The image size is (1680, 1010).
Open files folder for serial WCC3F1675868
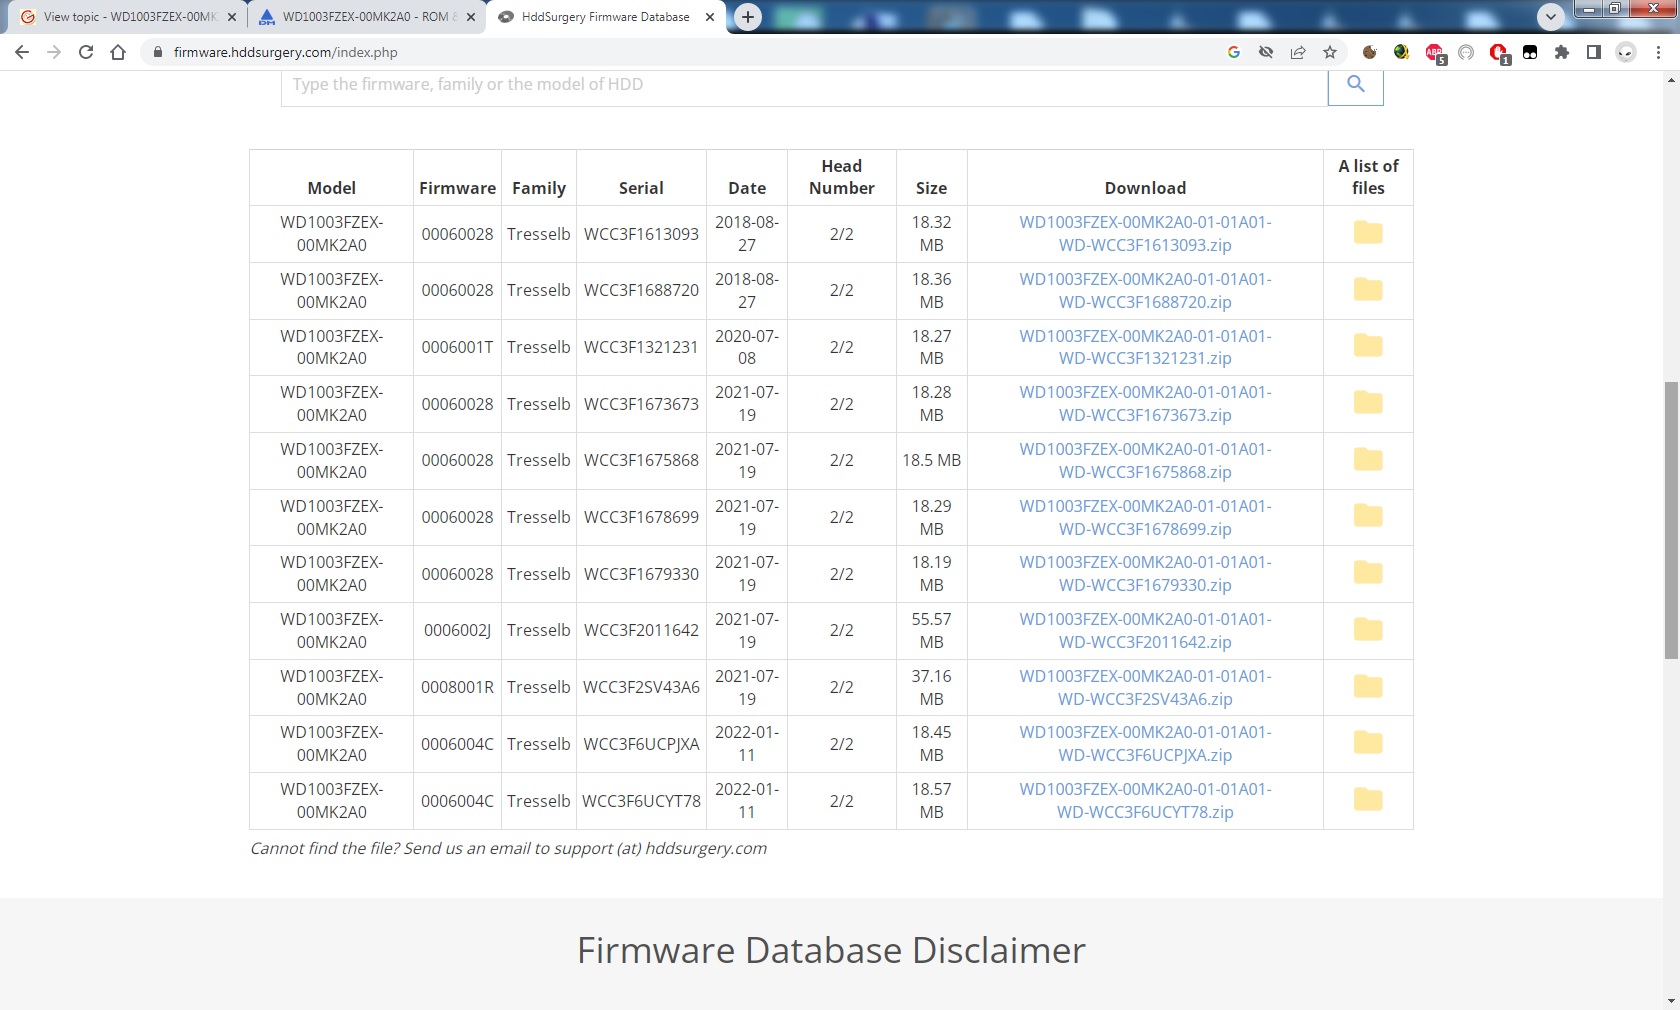pos(1368,460)
